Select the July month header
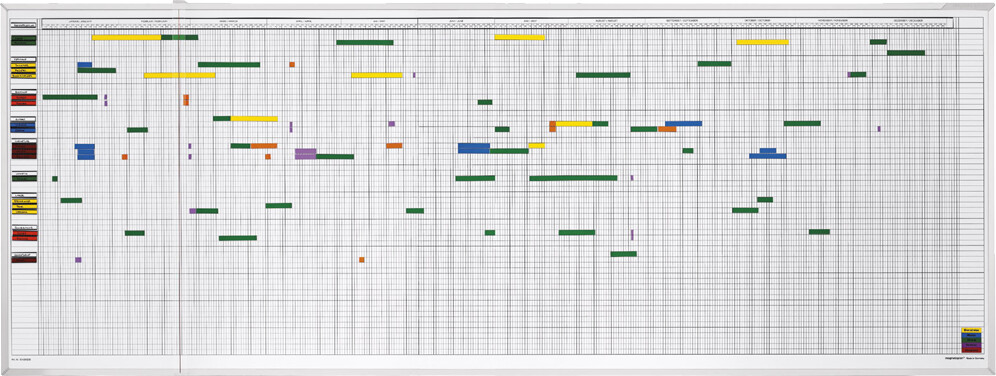The height and width of the screenshot is (376, 996). click(530, 21)
